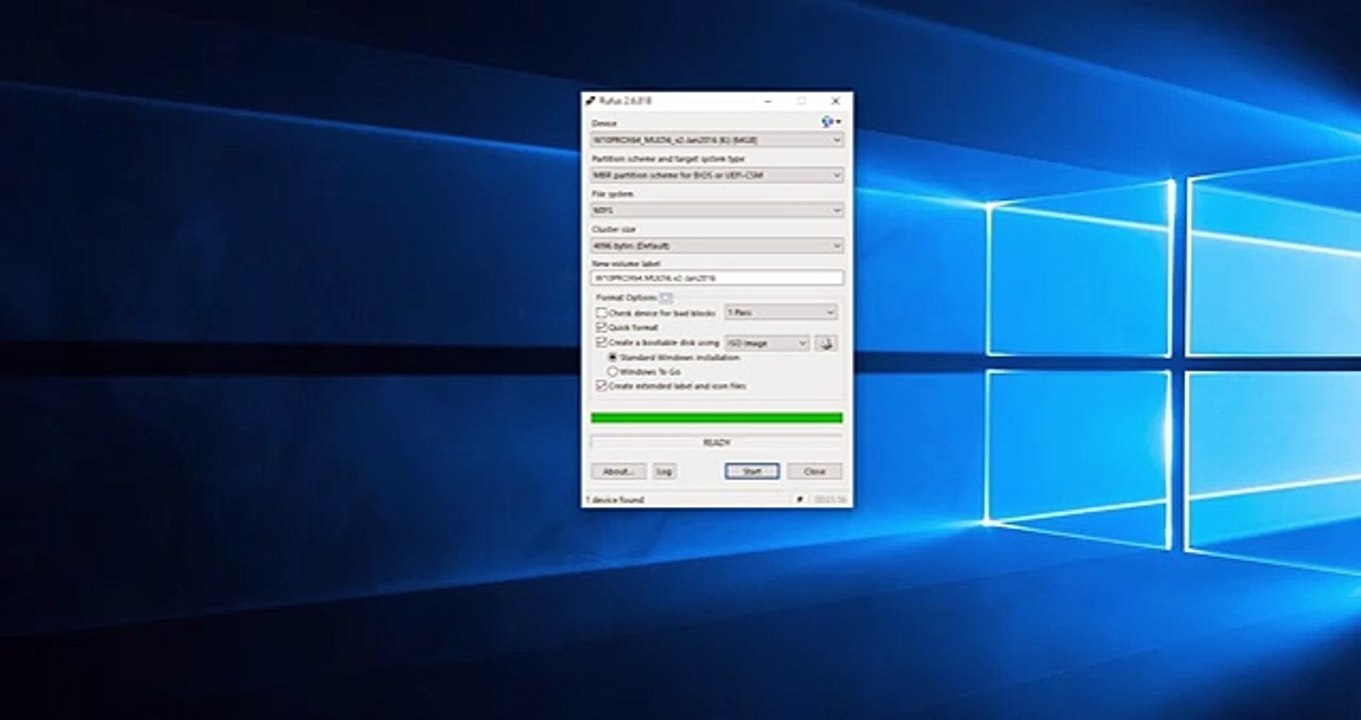
Task: Expand the Cluster size dropdown
Action: point(717,245)
